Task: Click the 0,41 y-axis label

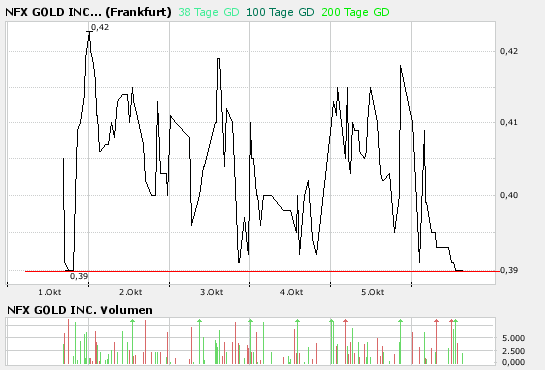Action: (509, 122)
